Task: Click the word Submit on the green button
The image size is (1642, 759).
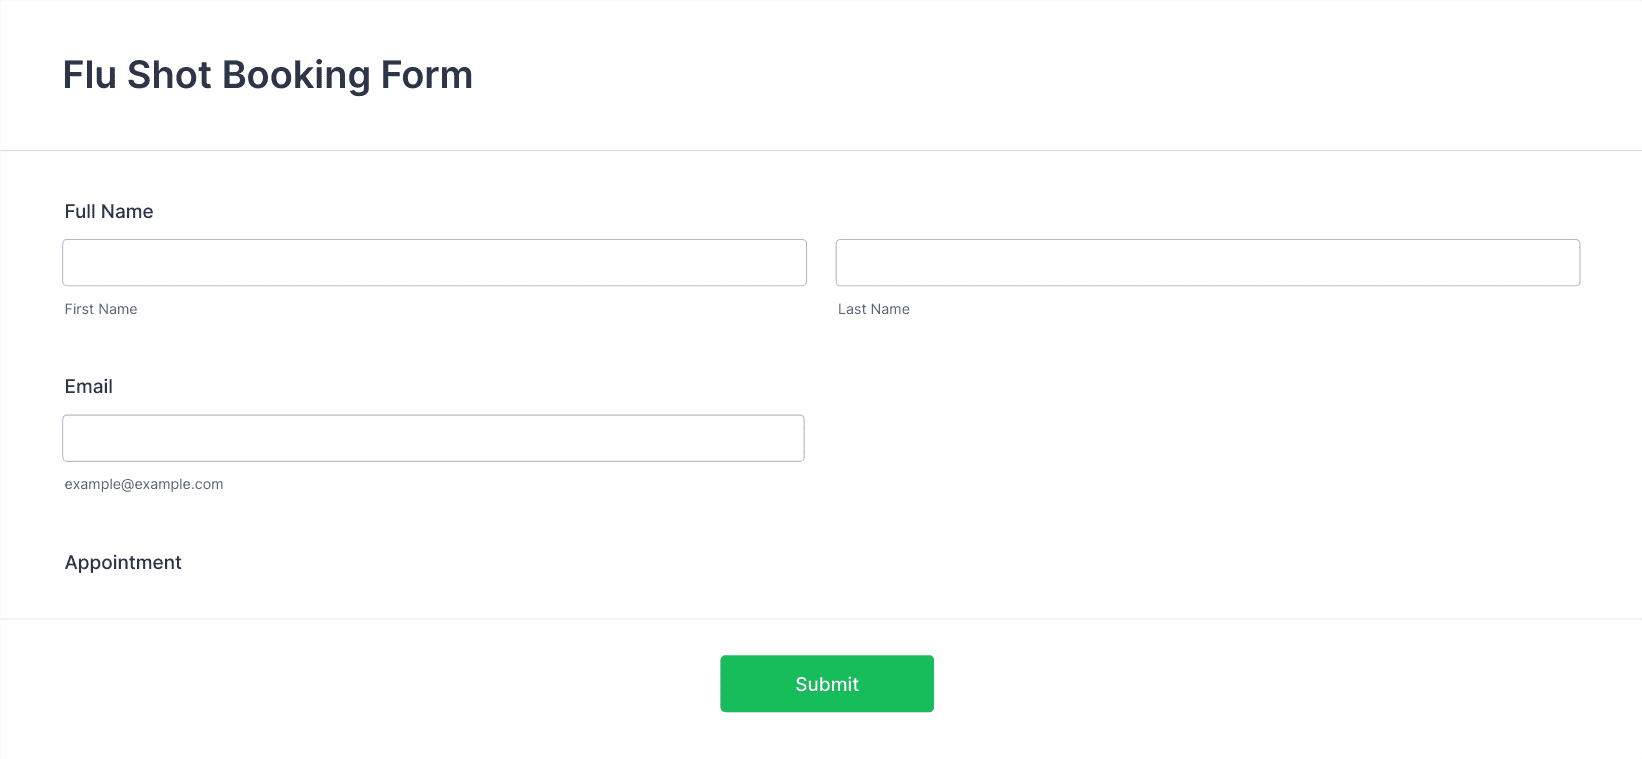Action: pyautogui.click(x=827, y=684)
